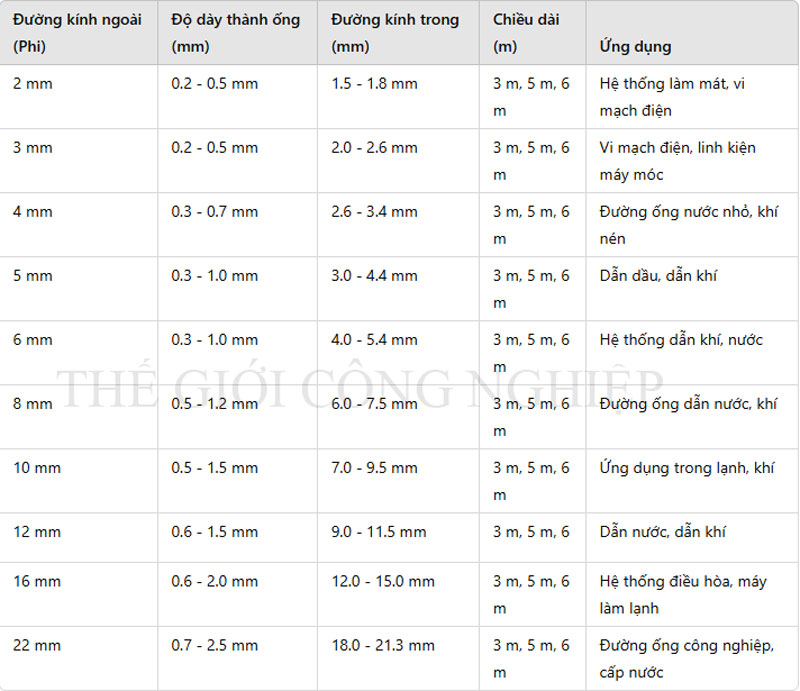Click the "0.5 - 1.2 mm" thickness cell

pos(214,404)
